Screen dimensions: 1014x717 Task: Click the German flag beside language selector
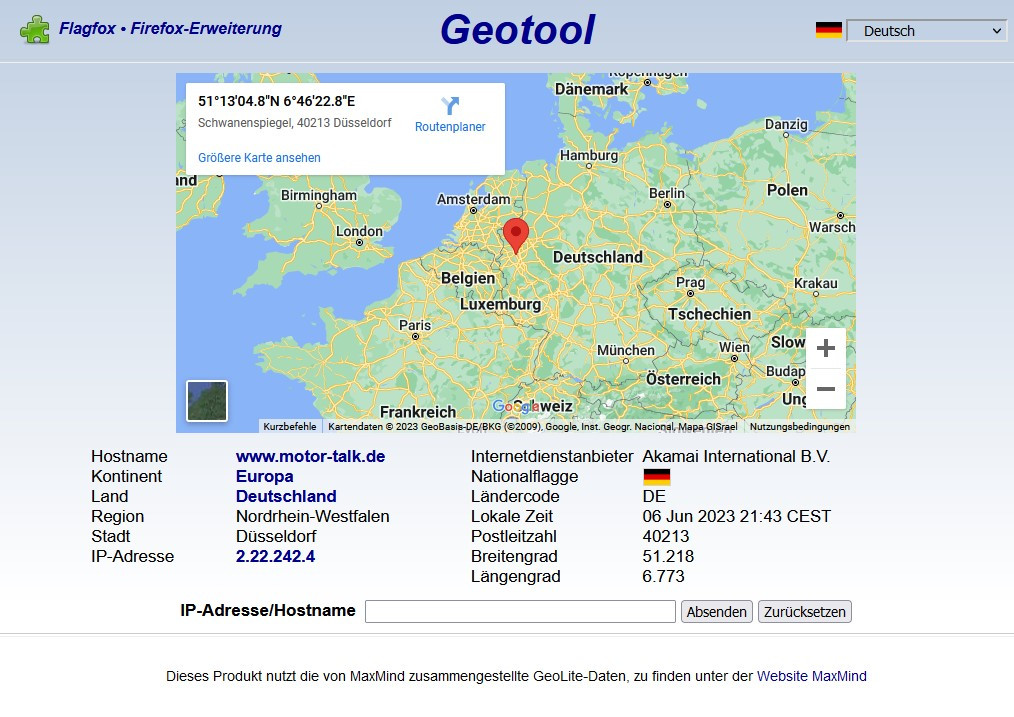pyautogui.click(x=828, y=30)
